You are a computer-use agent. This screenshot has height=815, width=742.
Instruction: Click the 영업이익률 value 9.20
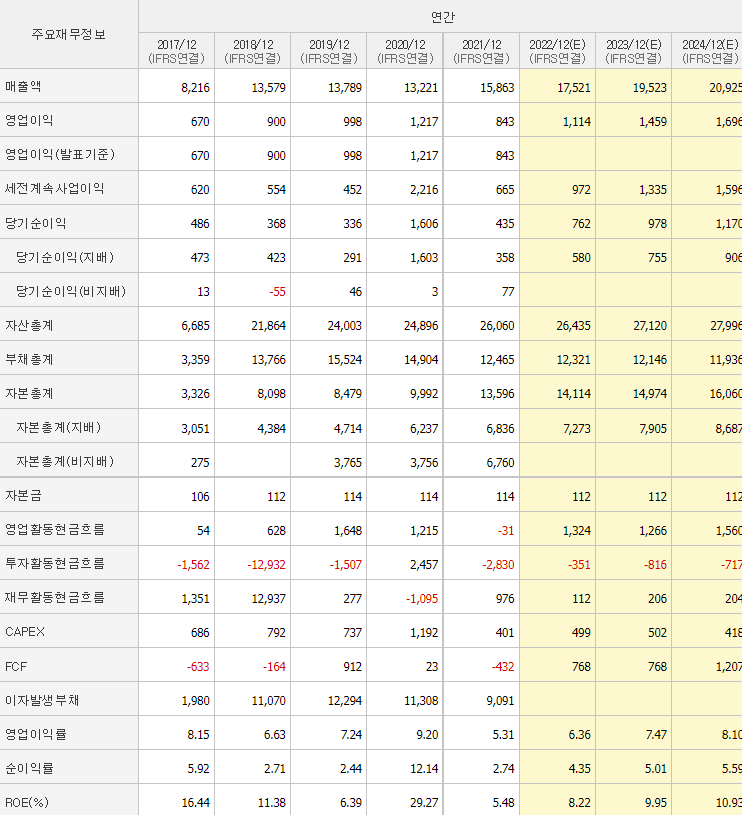coord(427,735)
